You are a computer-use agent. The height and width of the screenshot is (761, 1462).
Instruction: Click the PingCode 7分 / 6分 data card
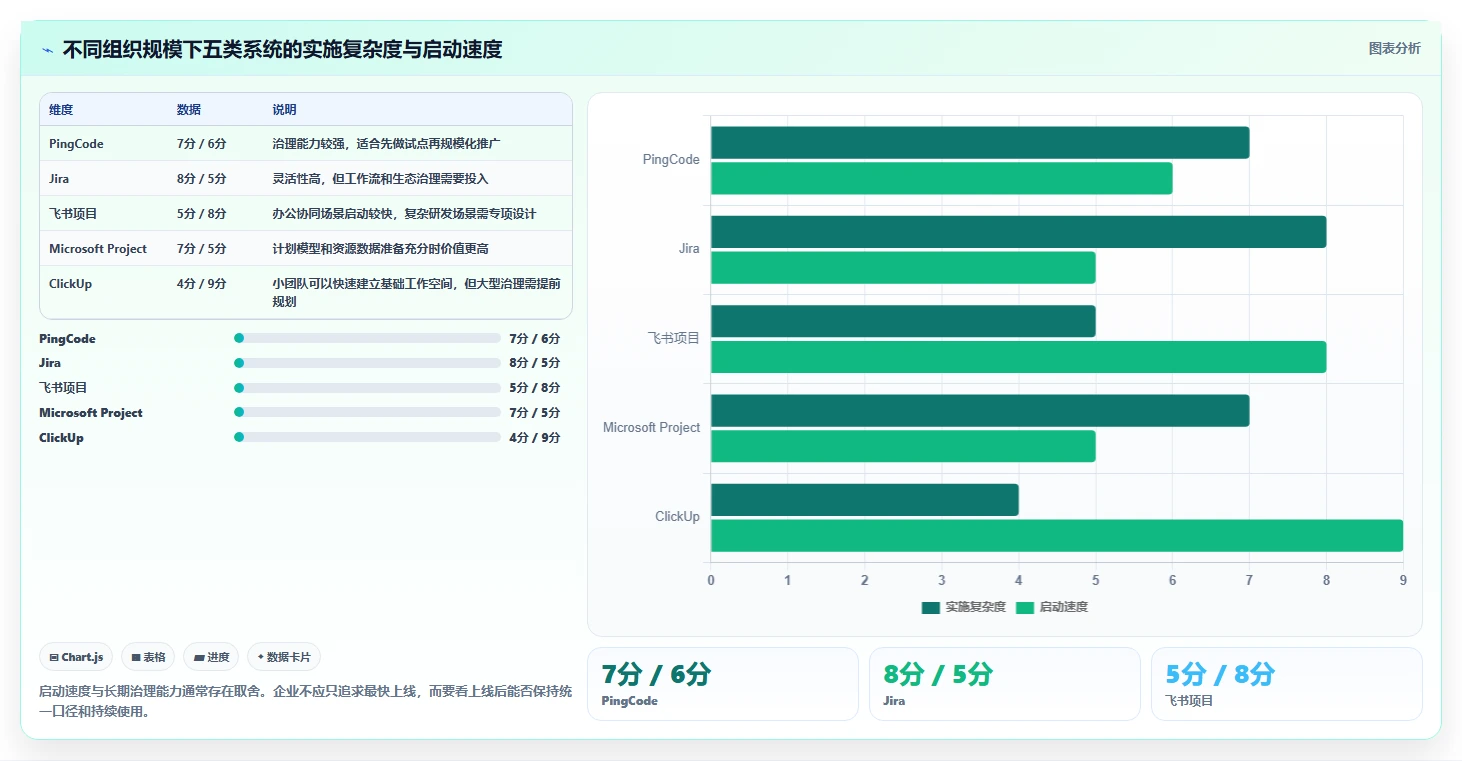pos(723,684)
